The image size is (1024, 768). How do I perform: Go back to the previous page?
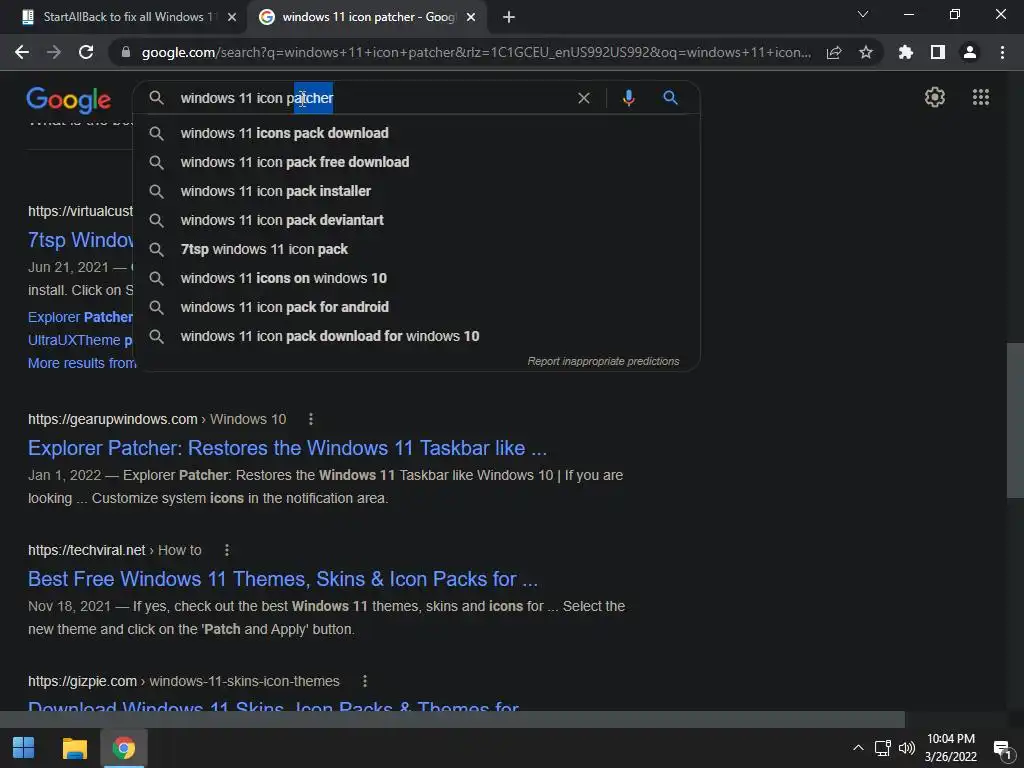click(x=22, y=52)
